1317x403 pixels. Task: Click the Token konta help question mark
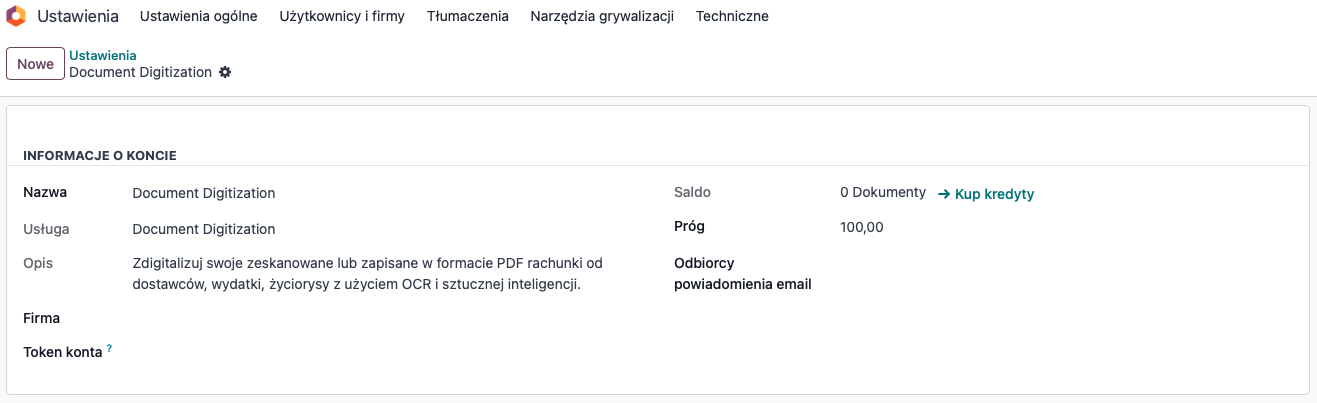(109, 349)
